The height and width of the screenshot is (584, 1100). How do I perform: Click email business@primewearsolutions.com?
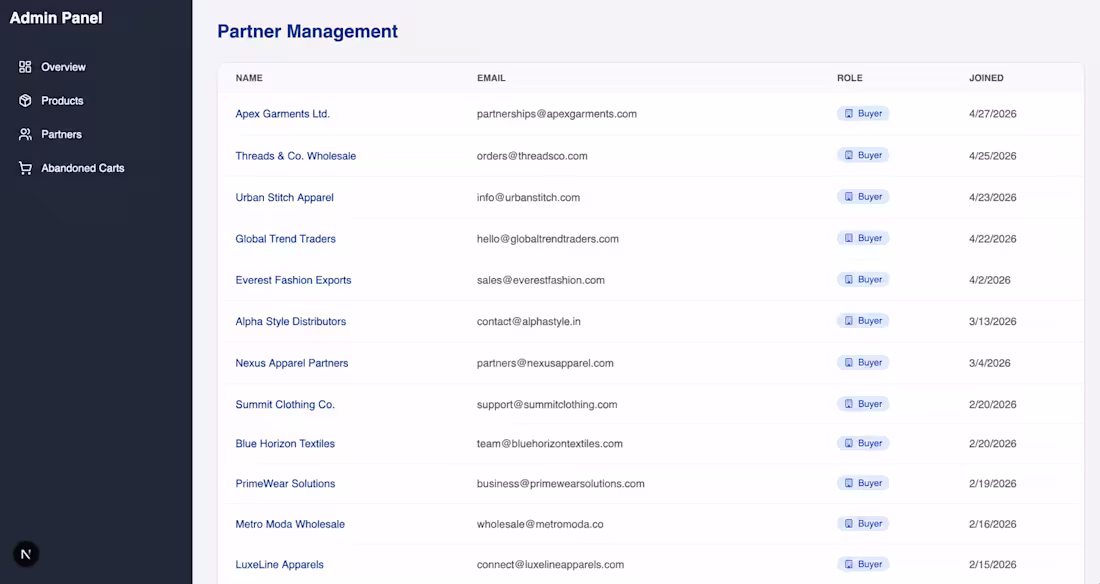coord(561,484)
